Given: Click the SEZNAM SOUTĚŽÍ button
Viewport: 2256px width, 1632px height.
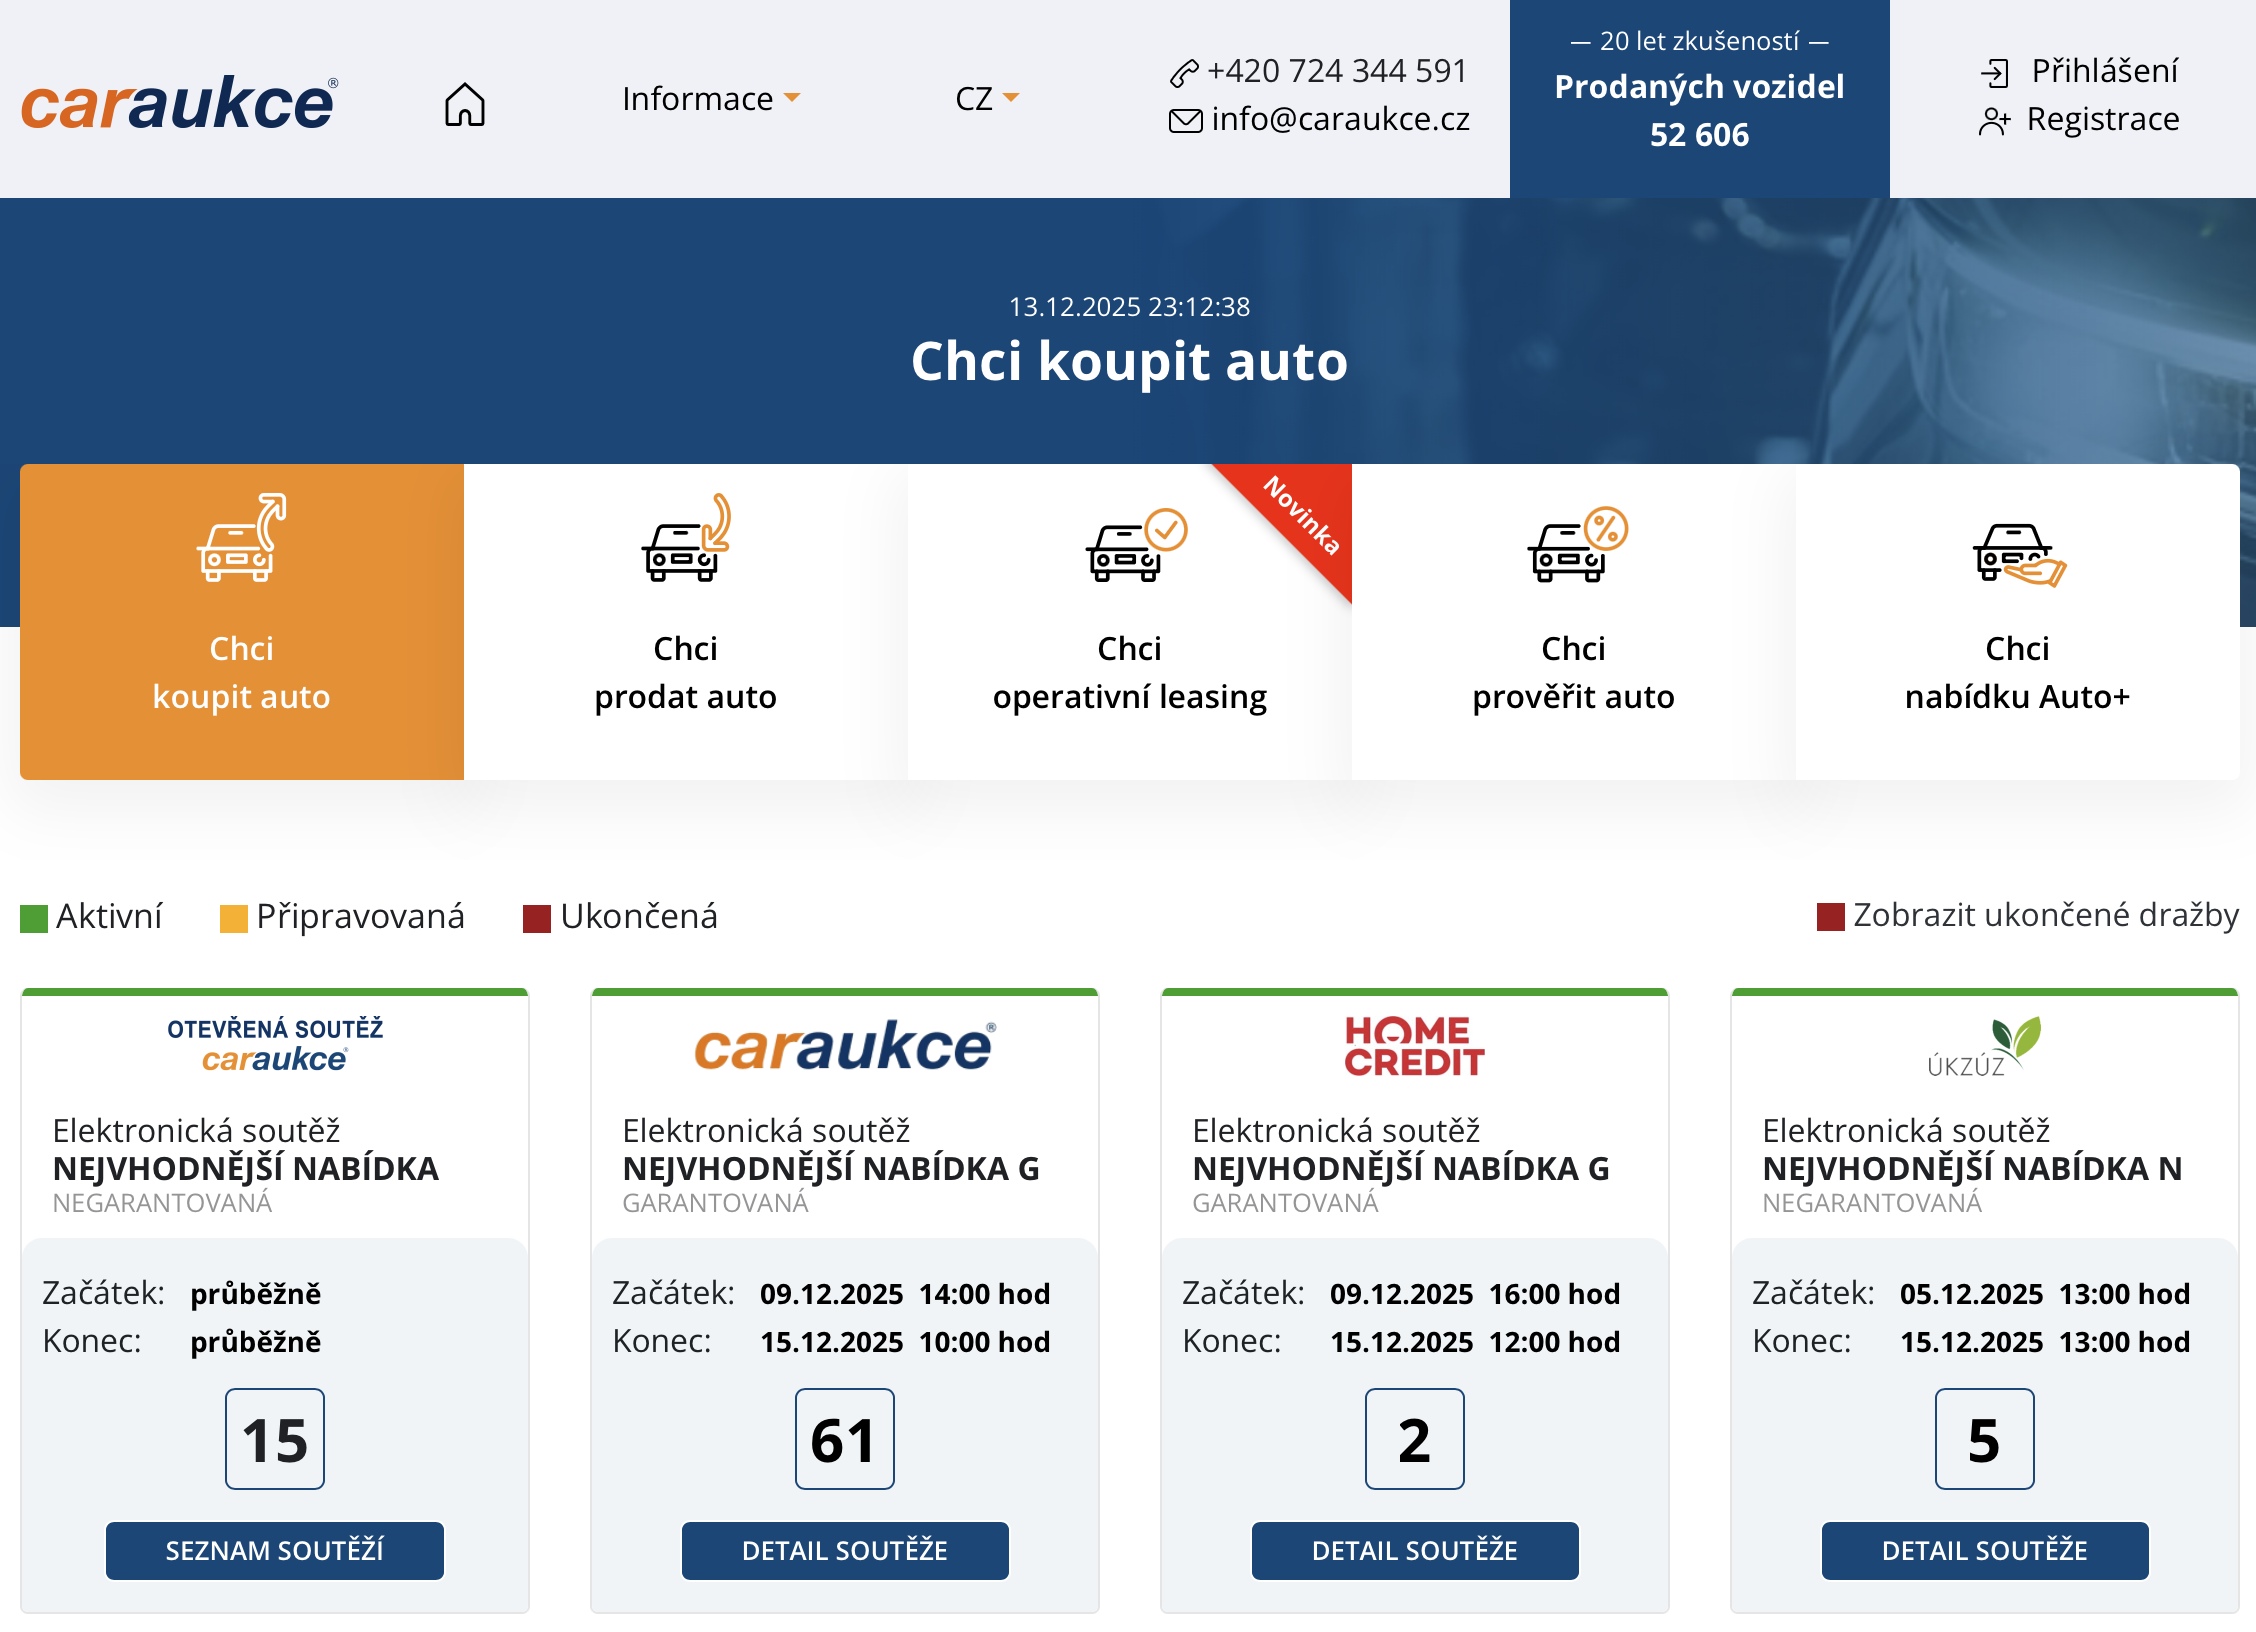Looking at the screenshot, I should (274, 1551).
